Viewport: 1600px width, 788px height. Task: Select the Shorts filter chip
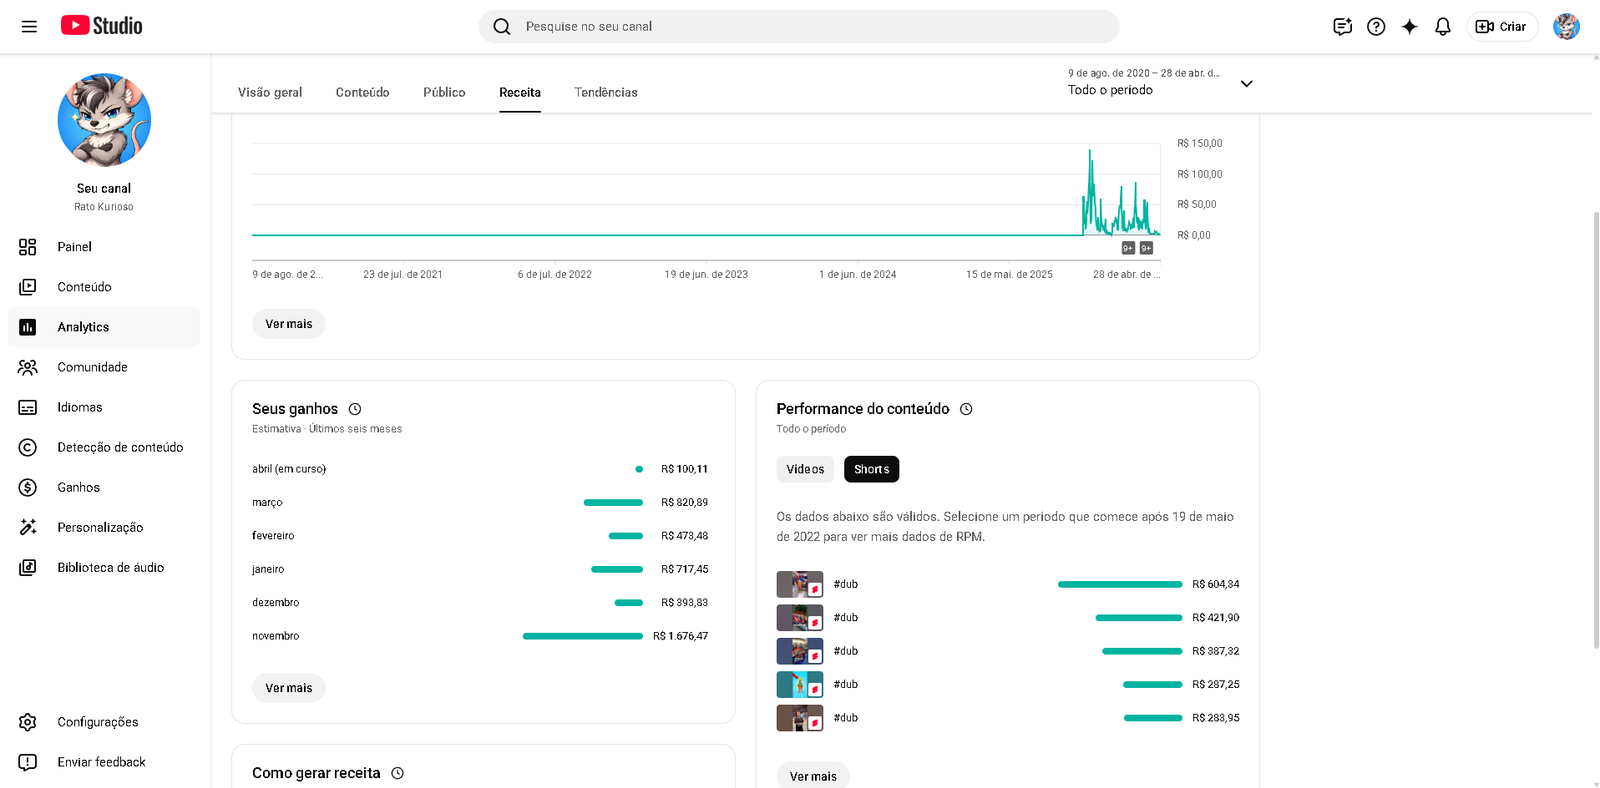pos(871,469)
